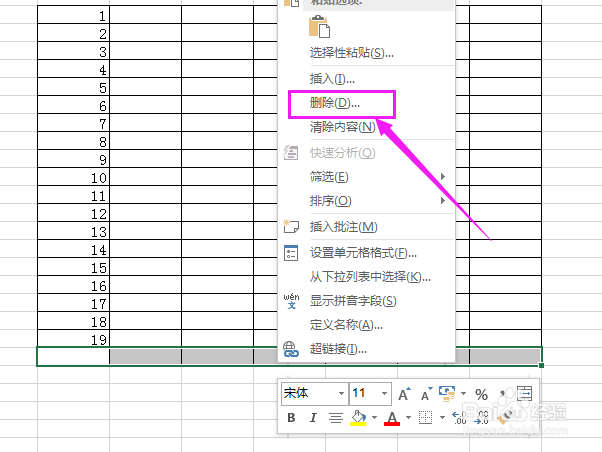This screenshot has width=602, height=452.
Task: Select the cell containing 10
Action: tap(73, 176)
